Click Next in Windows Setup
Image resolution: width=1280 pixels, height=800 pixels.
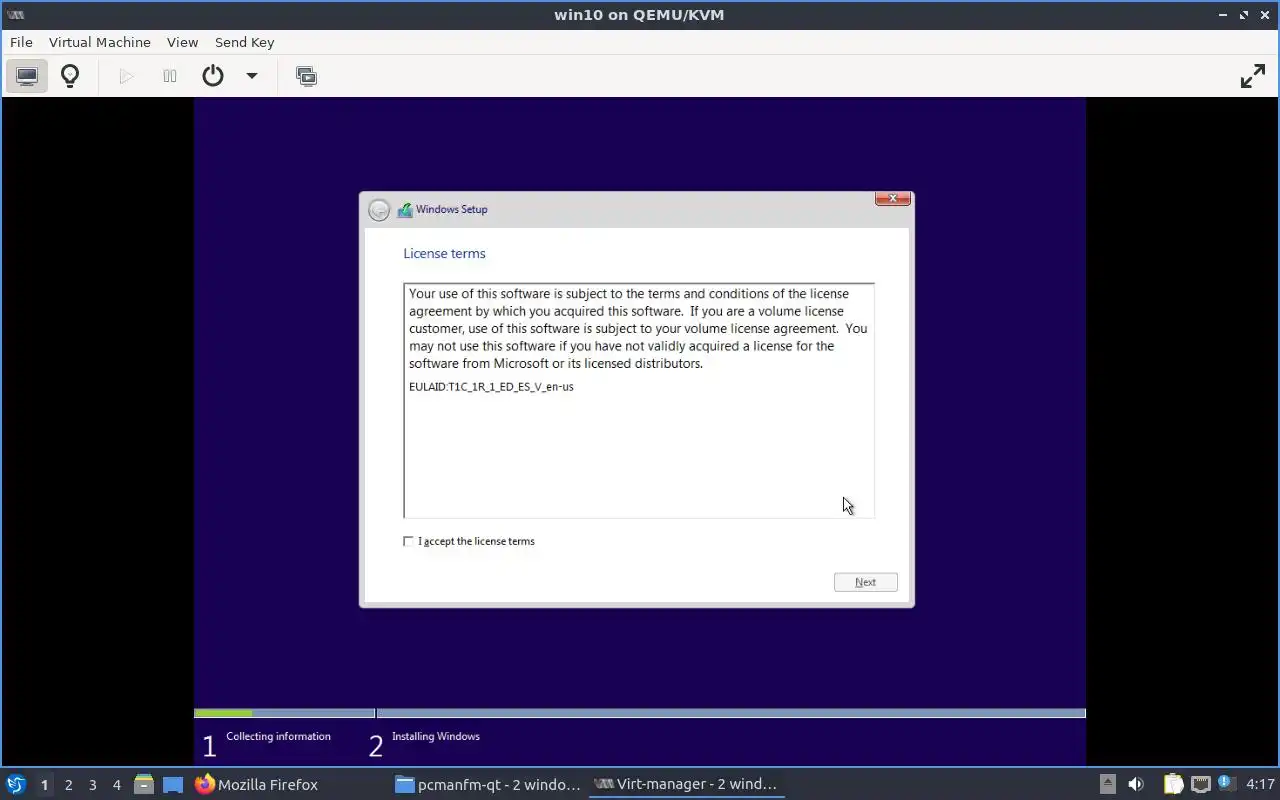tap(866, 582)
